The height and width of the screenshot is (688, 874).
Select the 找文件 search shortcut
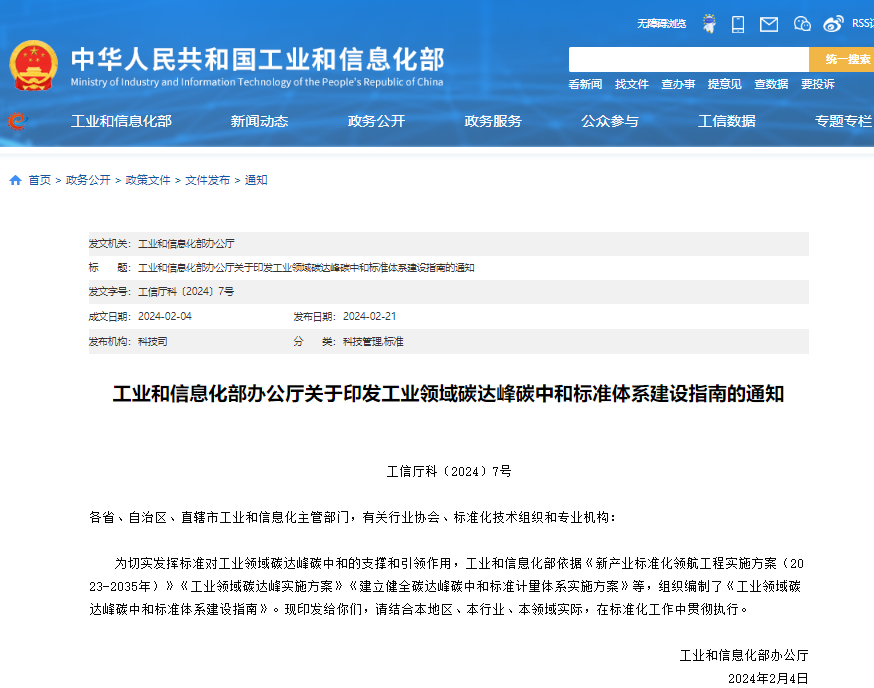point(631,85)
